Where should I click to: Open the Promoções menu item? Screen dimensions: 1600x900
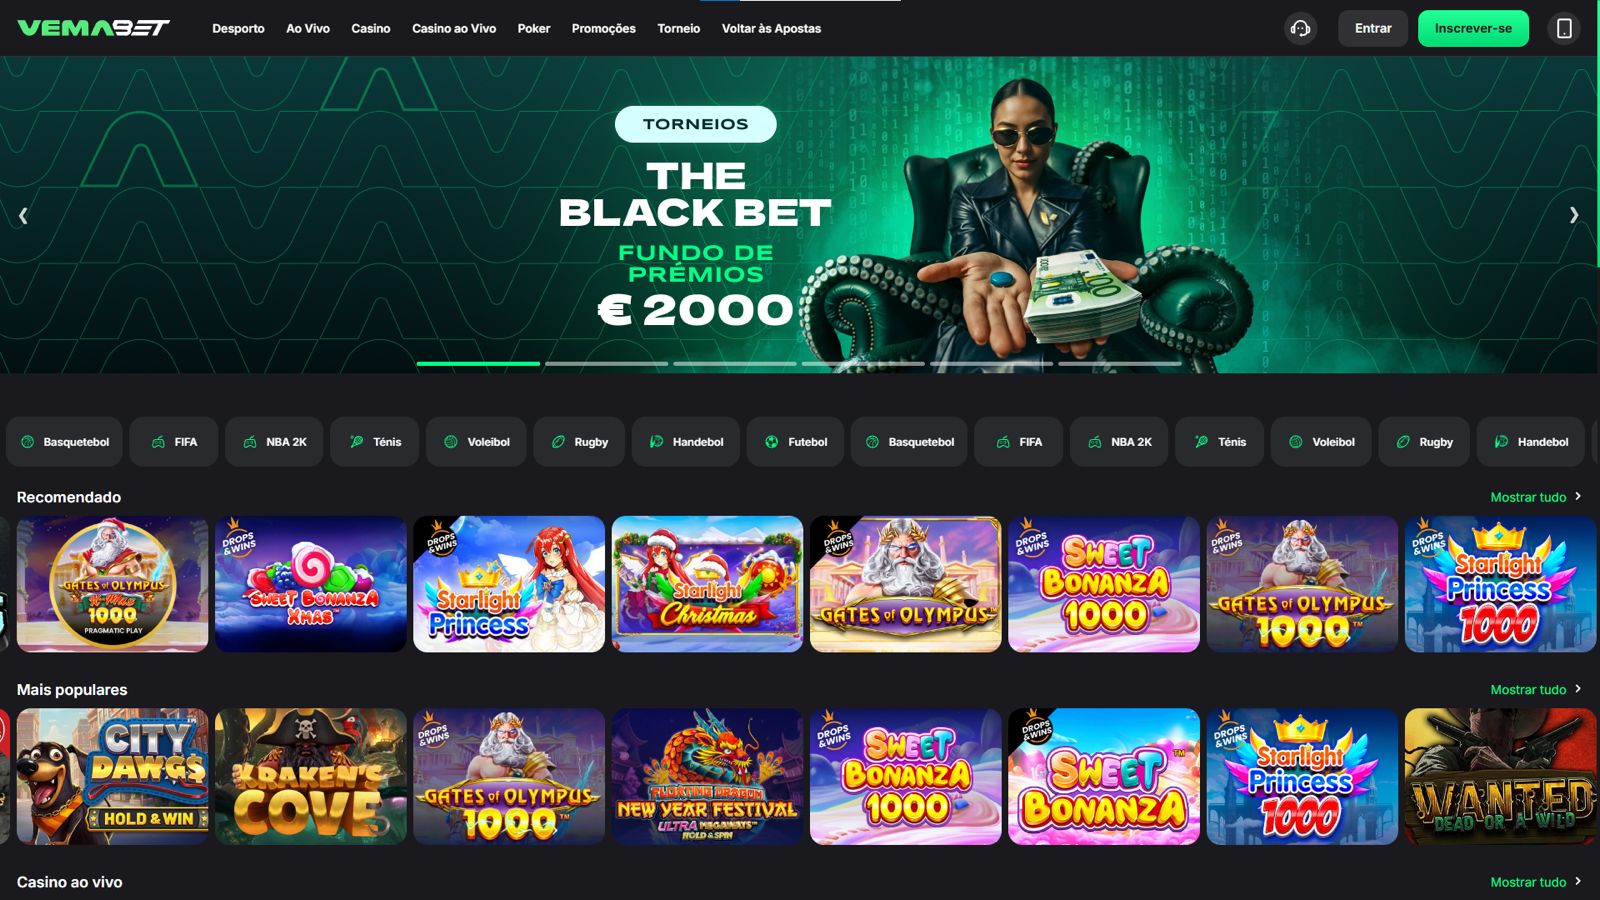(x=604, y=28)
